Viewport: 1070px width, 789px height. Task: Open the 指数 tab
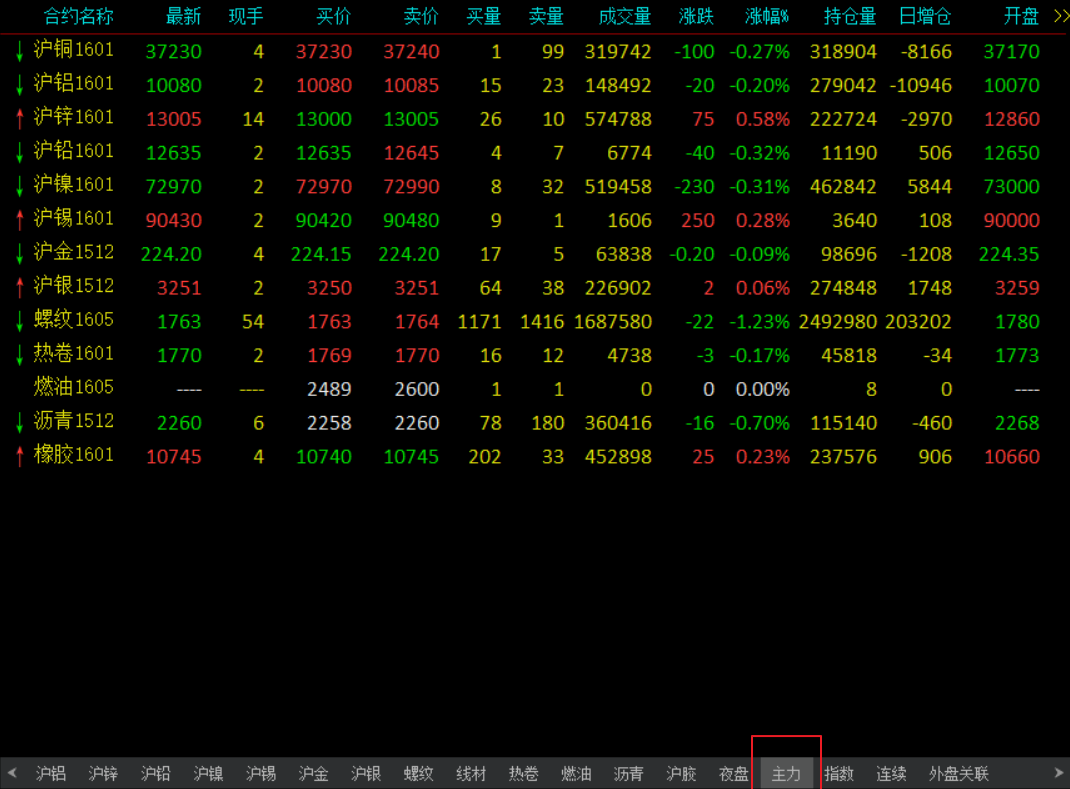(x=839, y=774)
